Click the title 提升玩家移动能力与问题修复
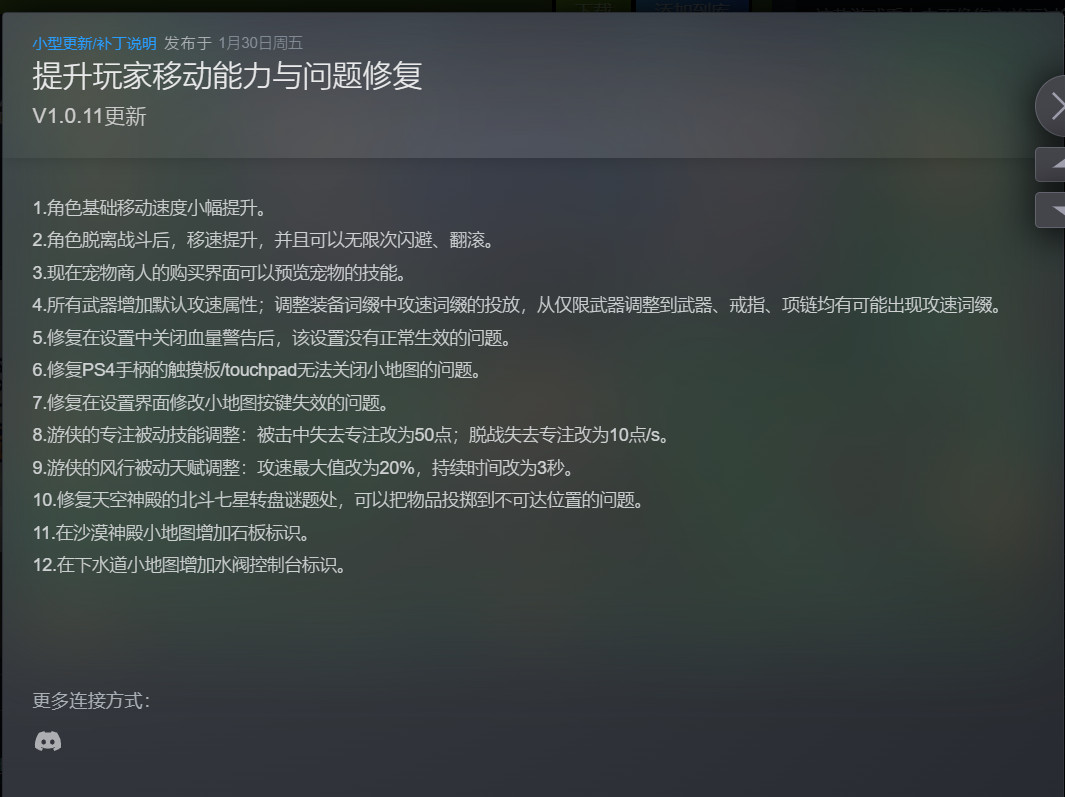The width and height of the screenshot is (1065, 797). click(x=227, y=76)
